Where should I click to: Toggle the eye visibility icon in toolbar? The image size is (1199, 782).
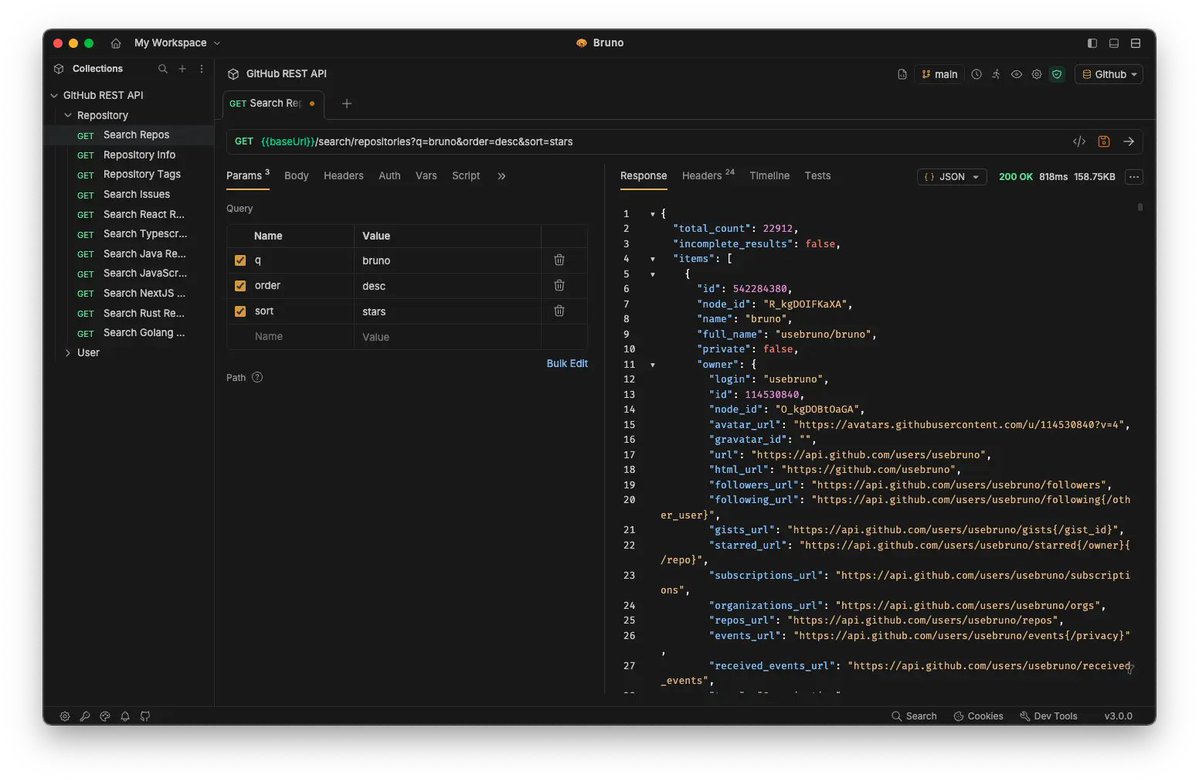(x=1016, y=74)
